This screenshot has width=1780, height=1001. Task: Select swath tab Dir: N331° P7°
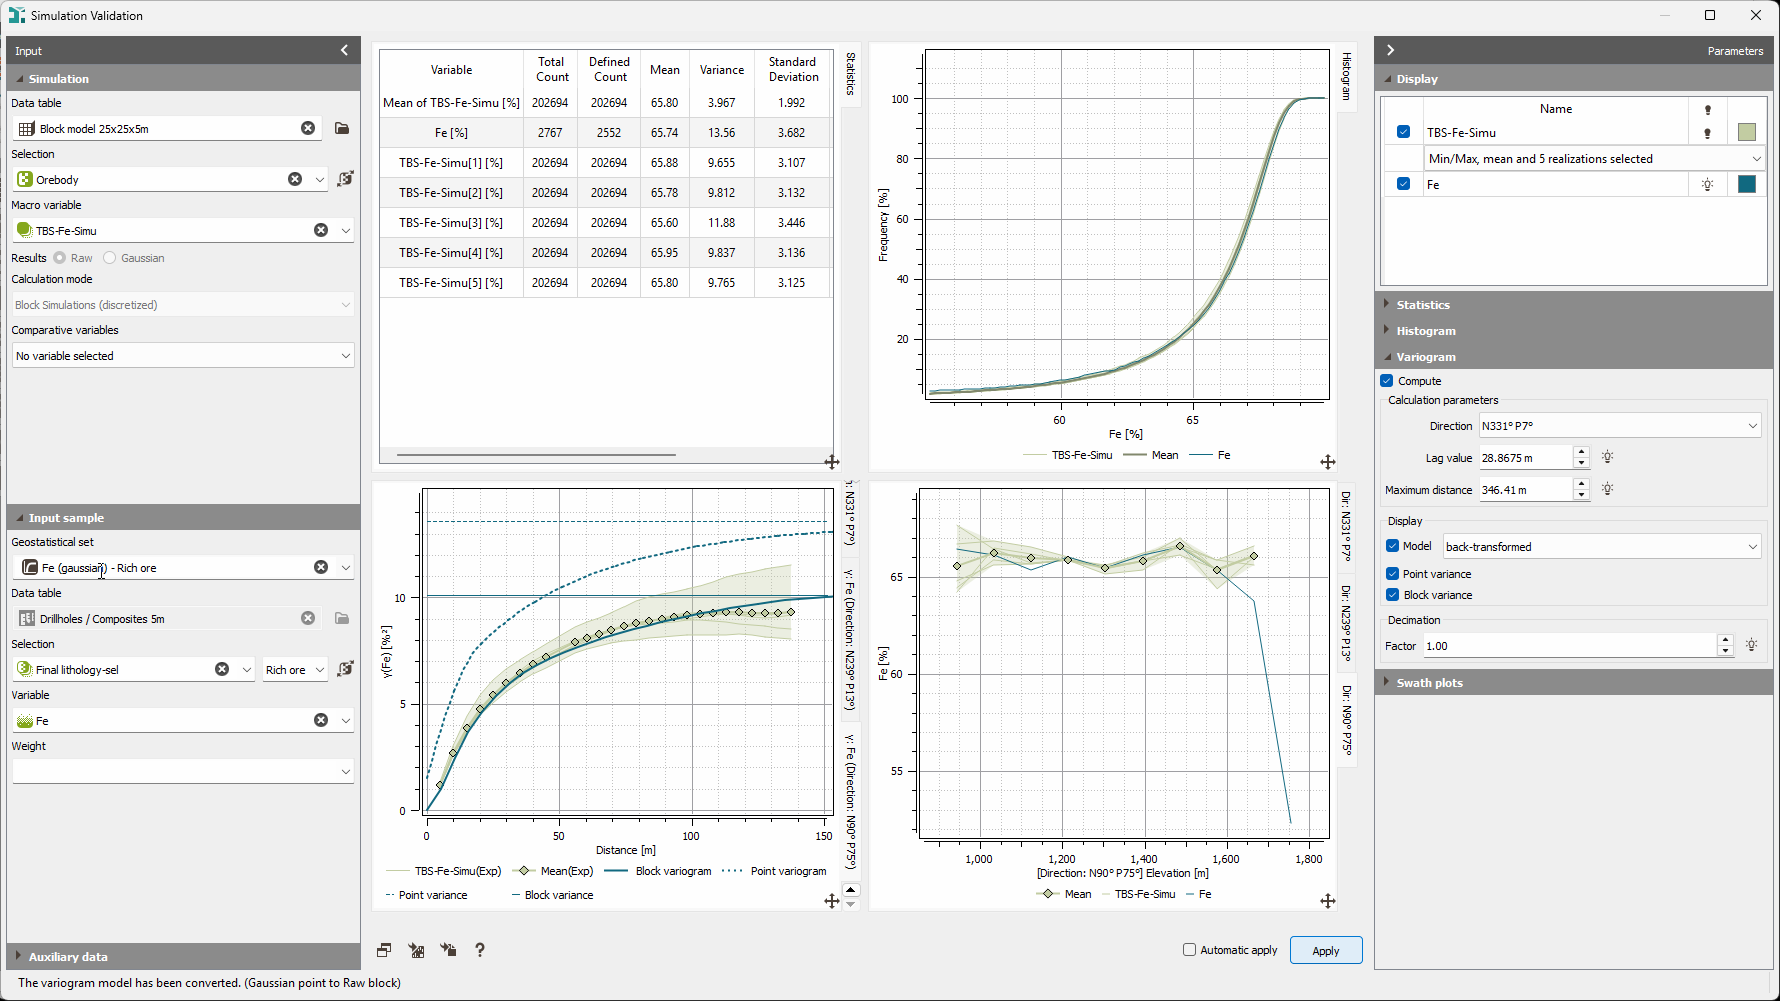click(1346, 526)
